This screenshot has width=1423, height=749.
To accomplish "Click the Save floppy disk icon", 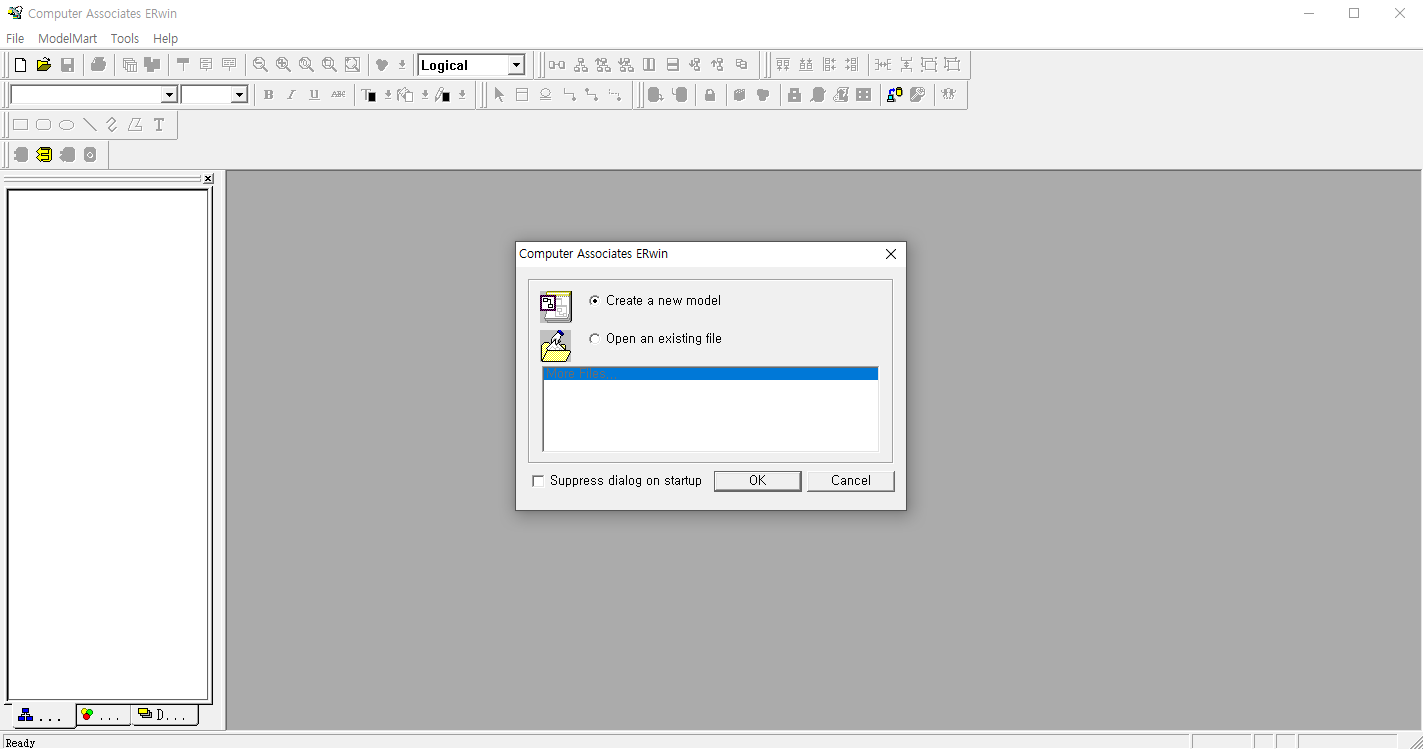I will 68,65.
